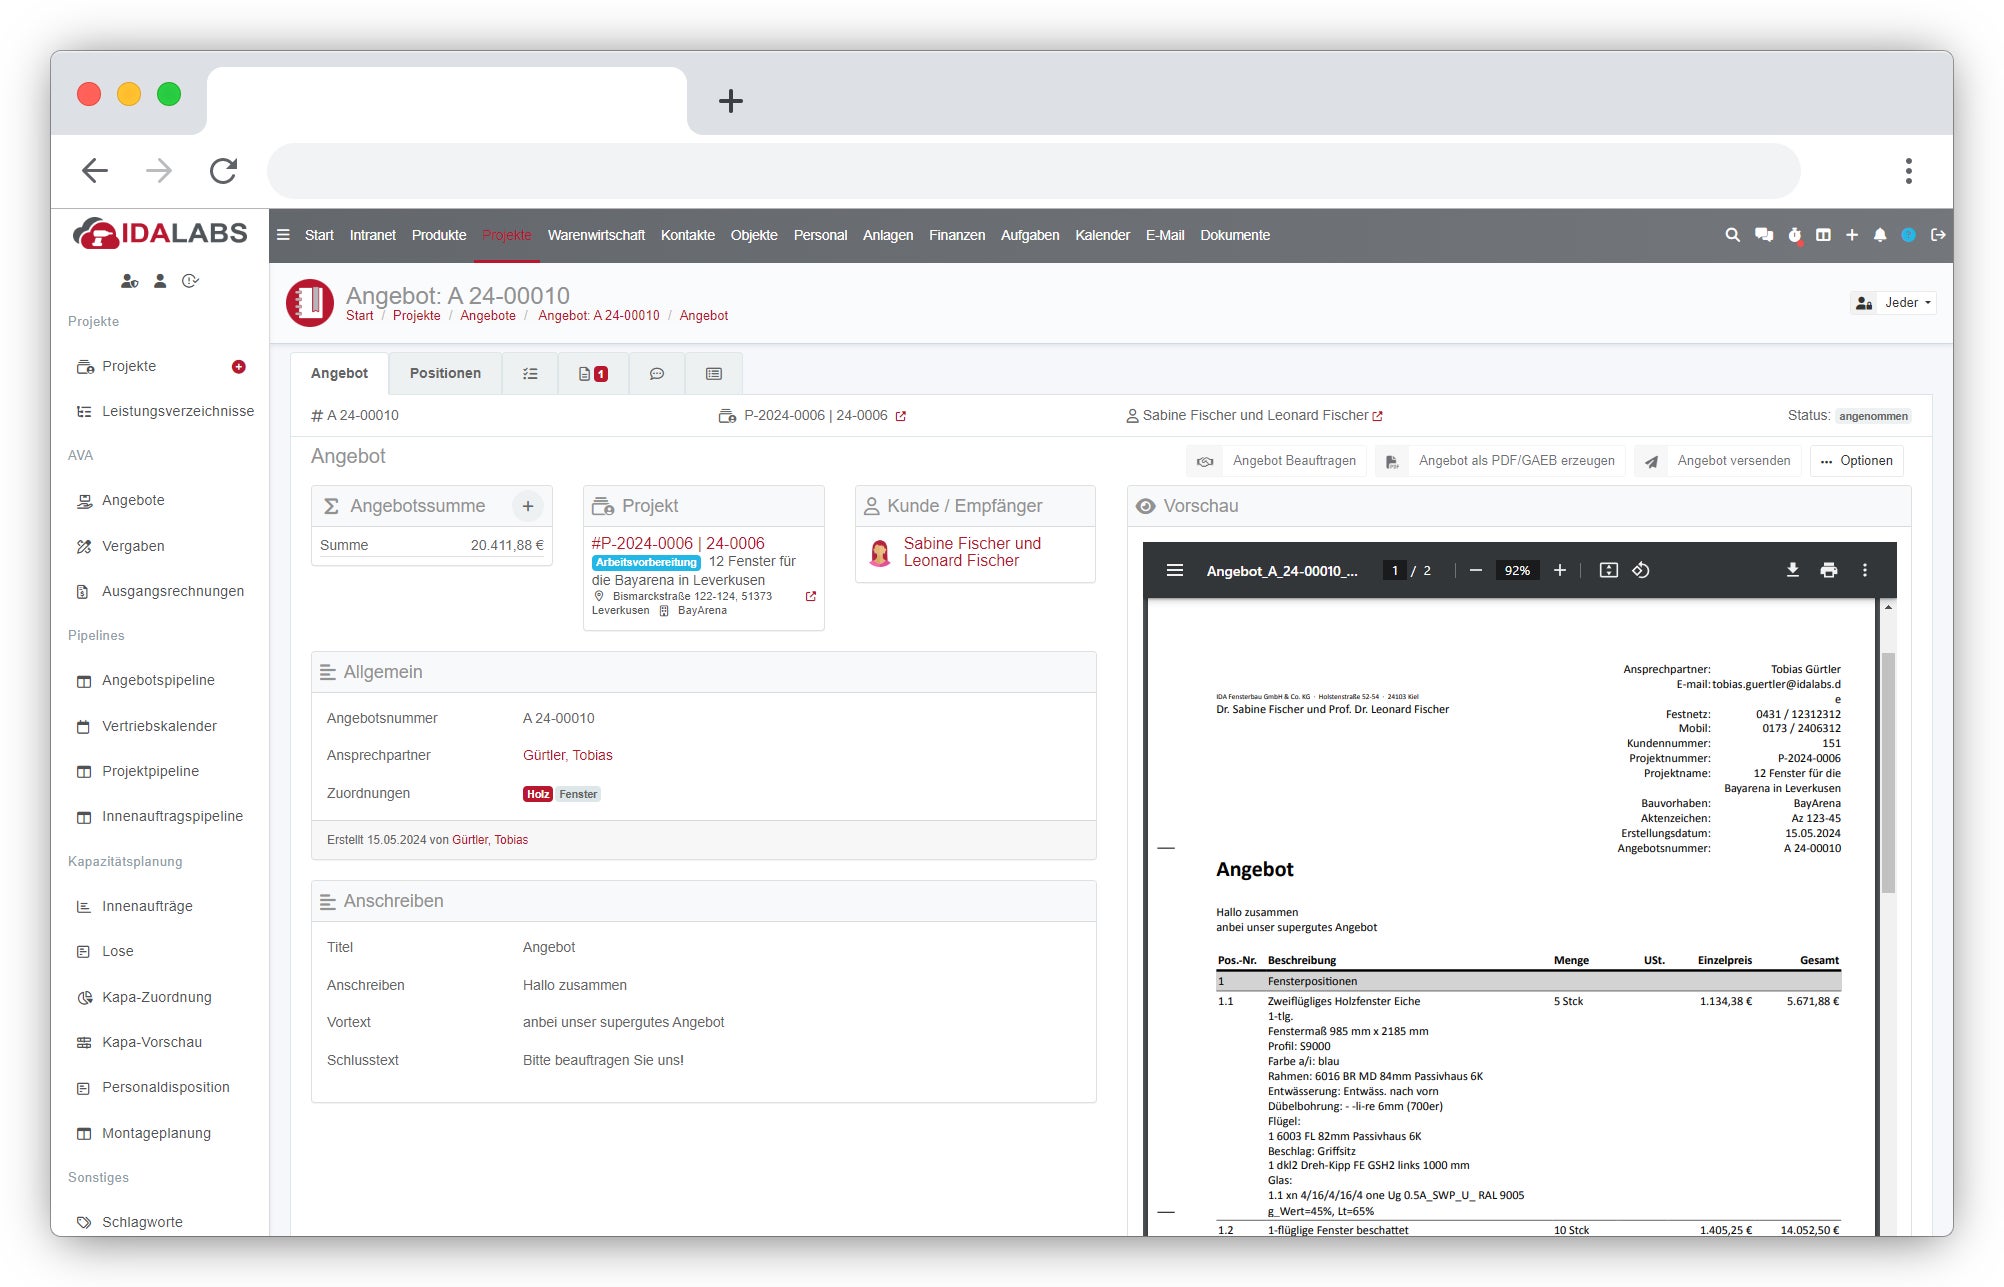This screenshot has width=2004, height=1287.
Task: Click the time tracking stopwatch icon
Action: [x=1795, y=235]
